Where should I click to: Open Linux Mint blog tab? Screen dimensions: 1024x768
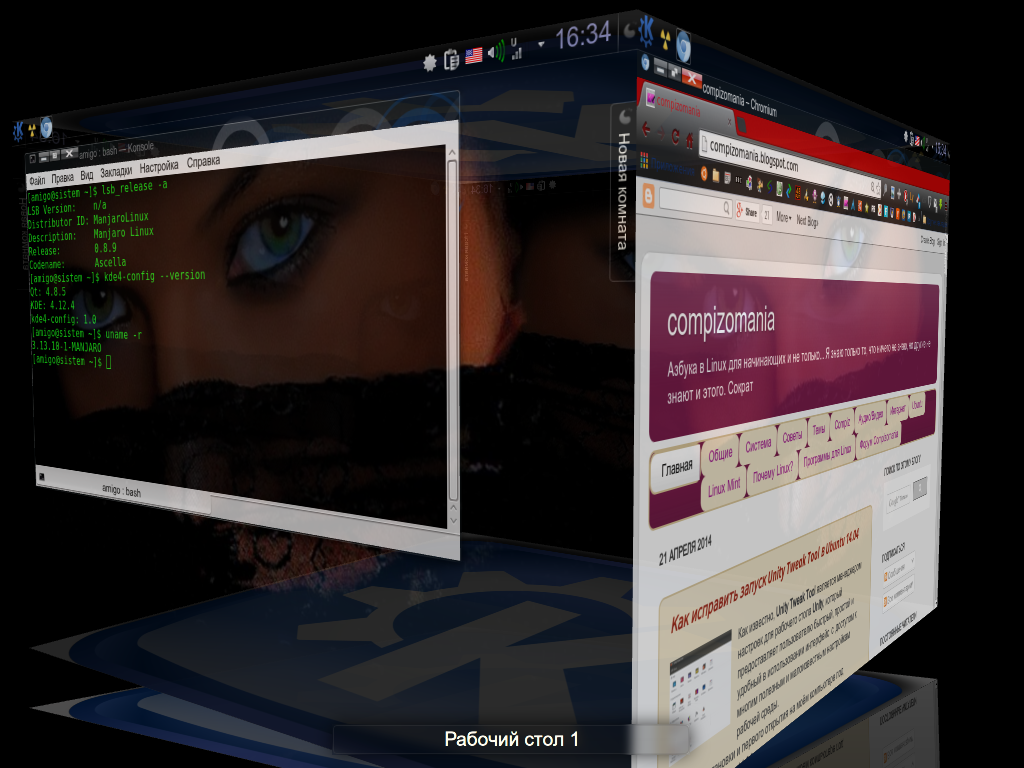click(724, 487)
